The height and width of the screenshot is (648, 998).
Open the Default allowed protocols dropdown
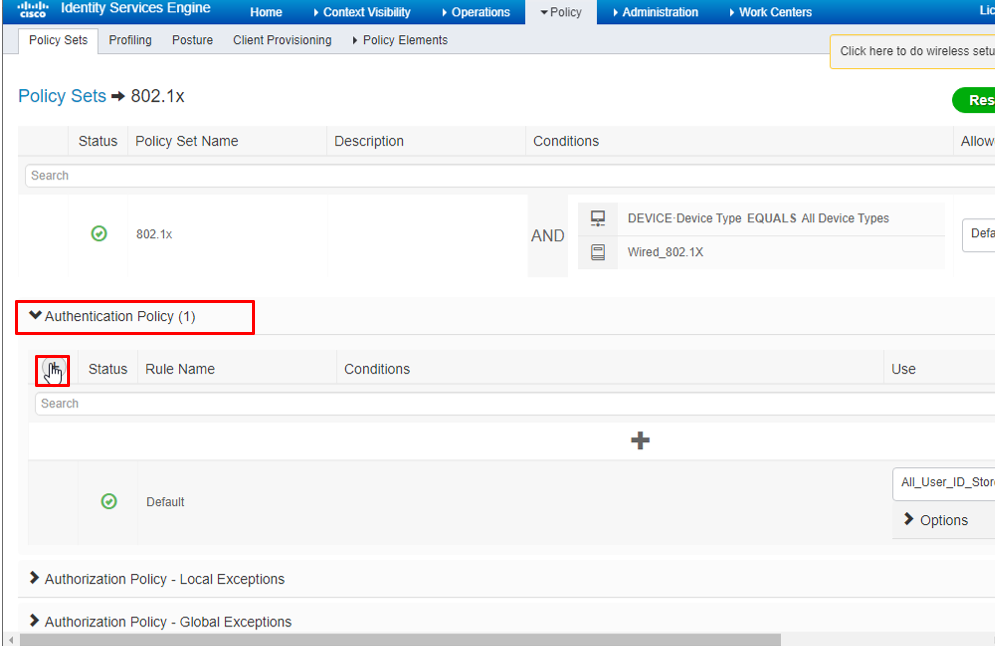tap(980, 235)
